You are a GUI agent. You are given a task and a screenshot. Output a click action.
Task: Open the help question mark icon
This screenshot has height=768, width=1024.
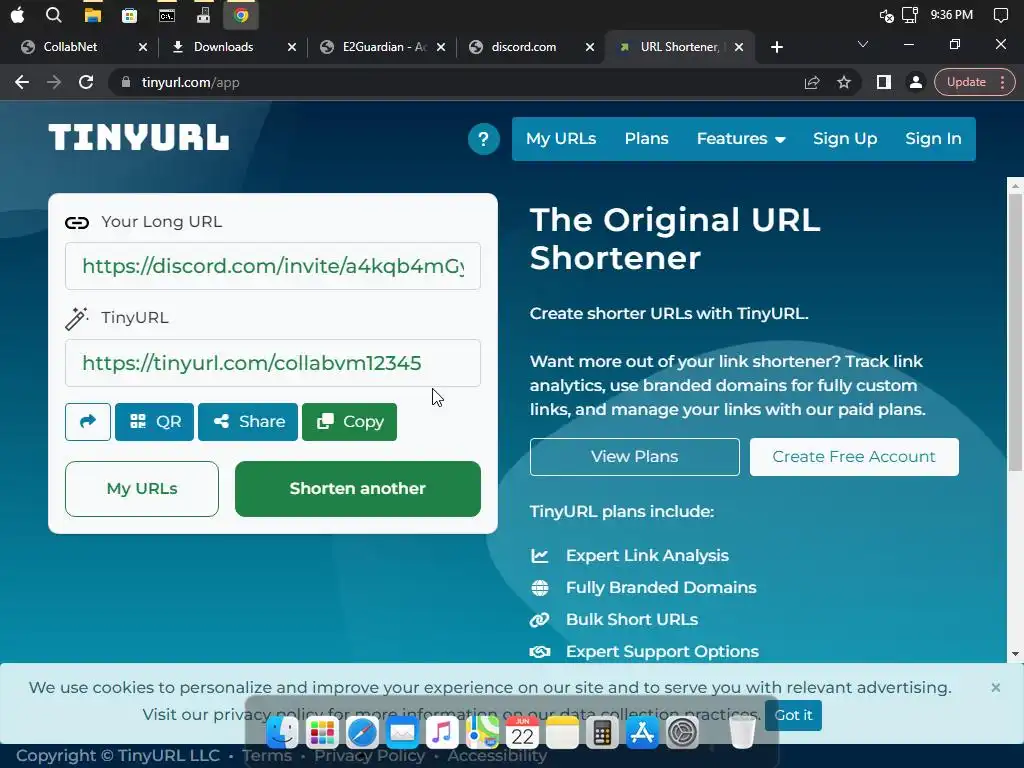[483, 139]
